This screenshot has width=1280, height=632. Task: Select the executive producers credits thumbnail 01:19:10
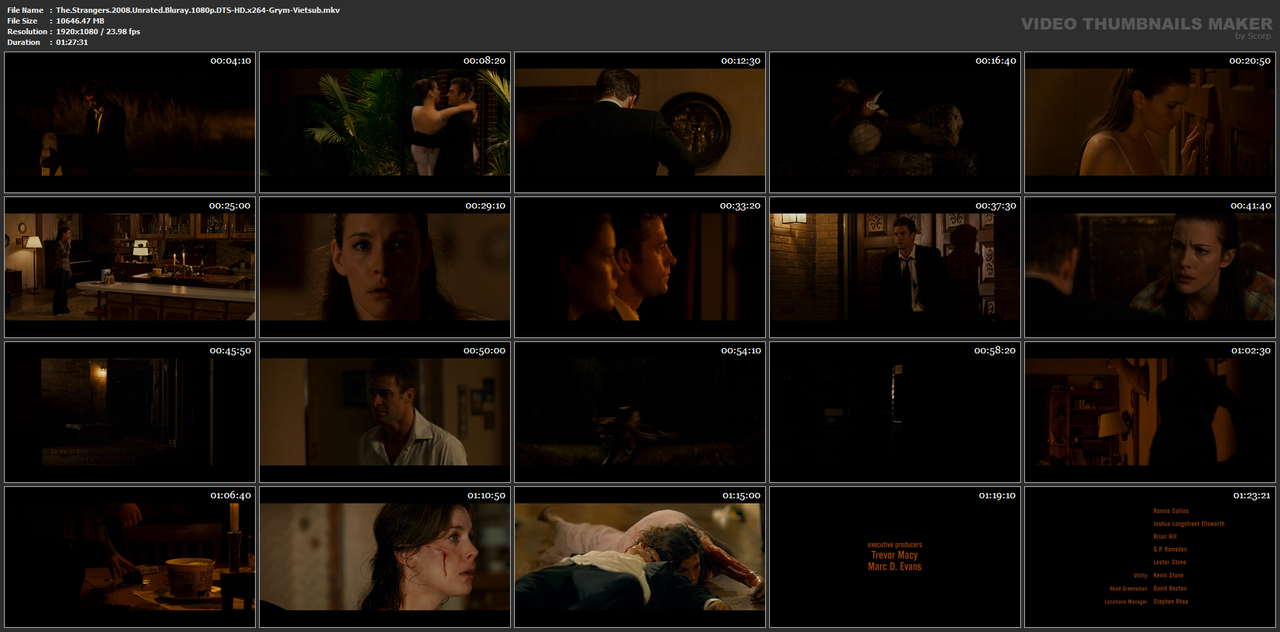point(895,557)
